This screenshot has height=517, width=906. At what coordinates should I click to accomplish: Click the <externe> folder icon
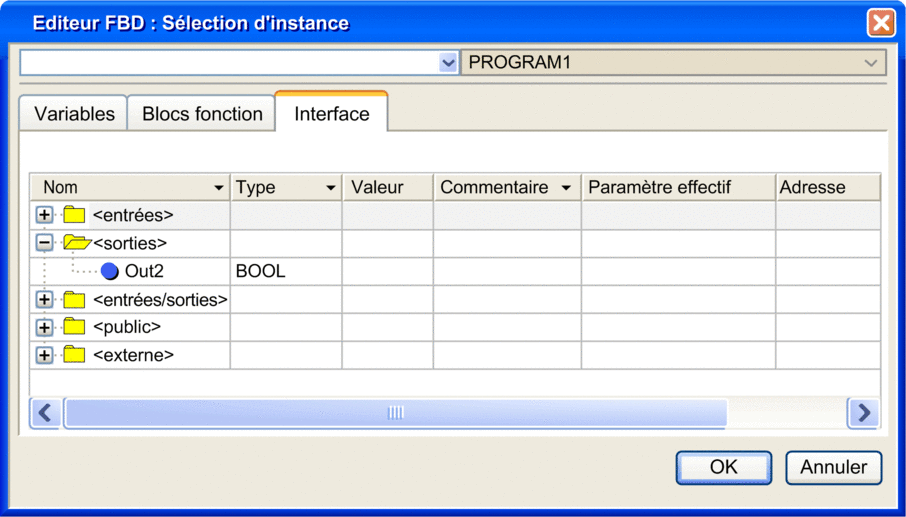74,355
